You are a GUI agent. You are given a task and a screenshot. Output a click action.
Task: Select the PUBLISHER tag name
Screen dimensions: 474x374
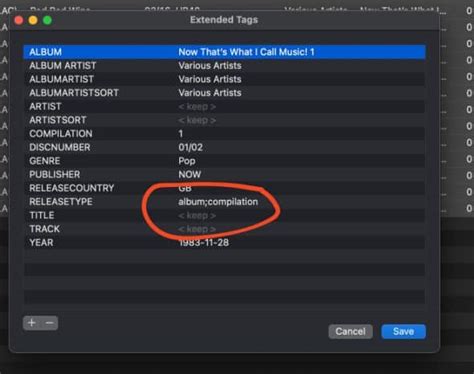[55, 175]
